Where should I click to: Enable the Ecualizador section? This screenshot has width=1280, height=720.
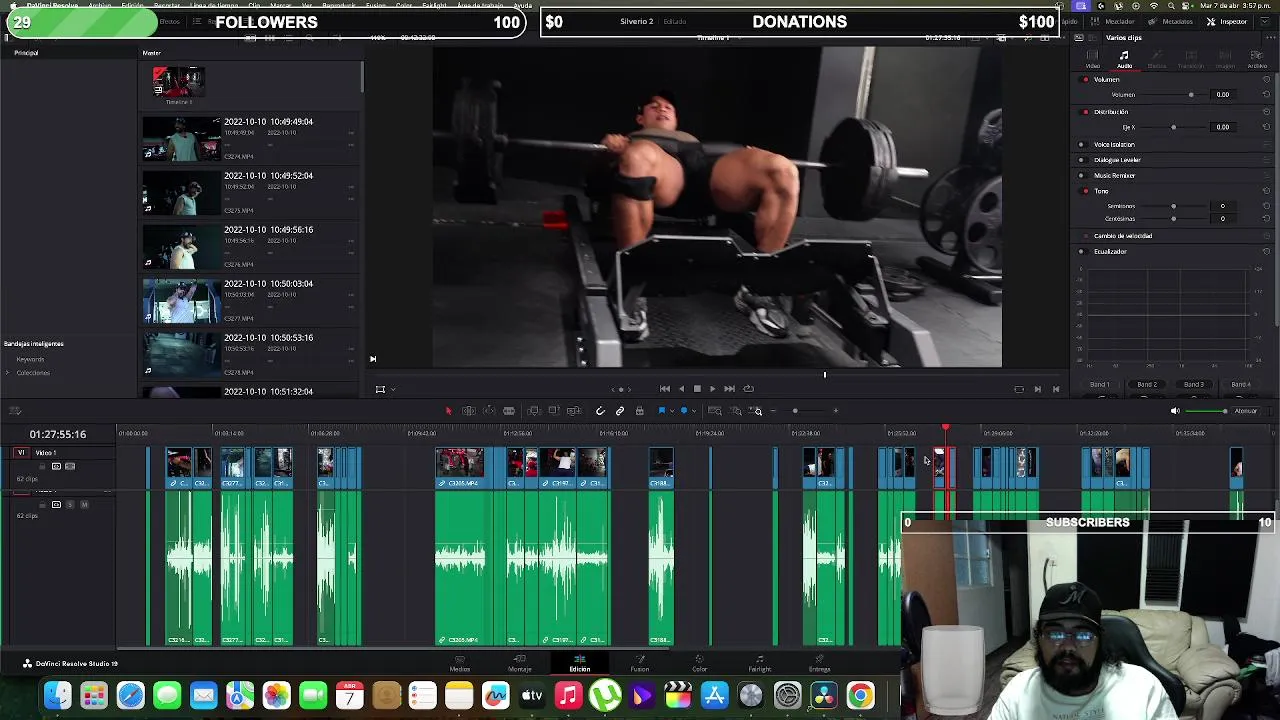[x=1081, y=252]
